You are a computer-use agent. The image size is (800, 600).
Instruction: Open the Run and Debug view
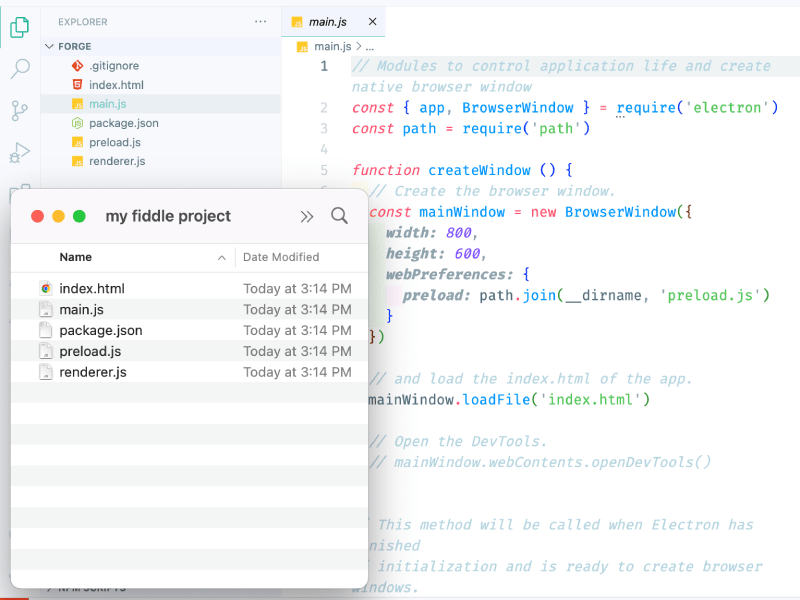pyautogui.click(x=20, y=152)
